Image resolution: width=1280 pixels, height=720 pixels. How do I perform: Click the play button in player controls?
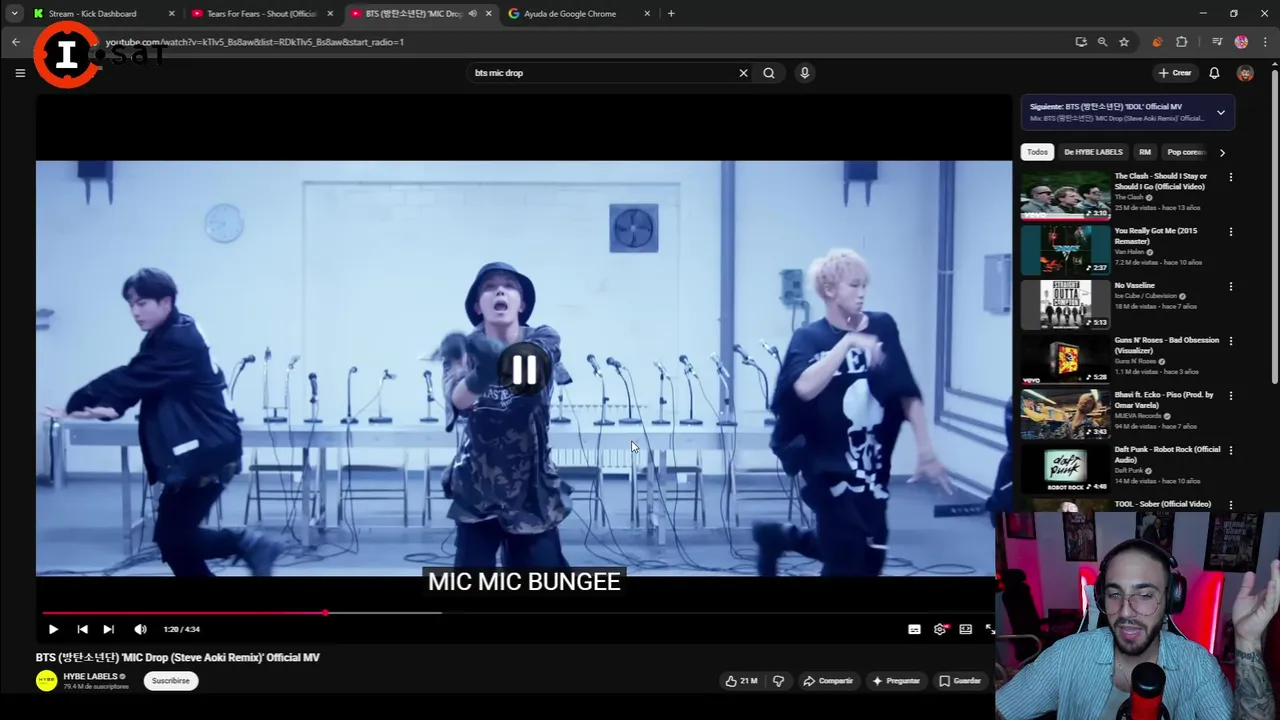pyautogui.click(x=53, y=629)
